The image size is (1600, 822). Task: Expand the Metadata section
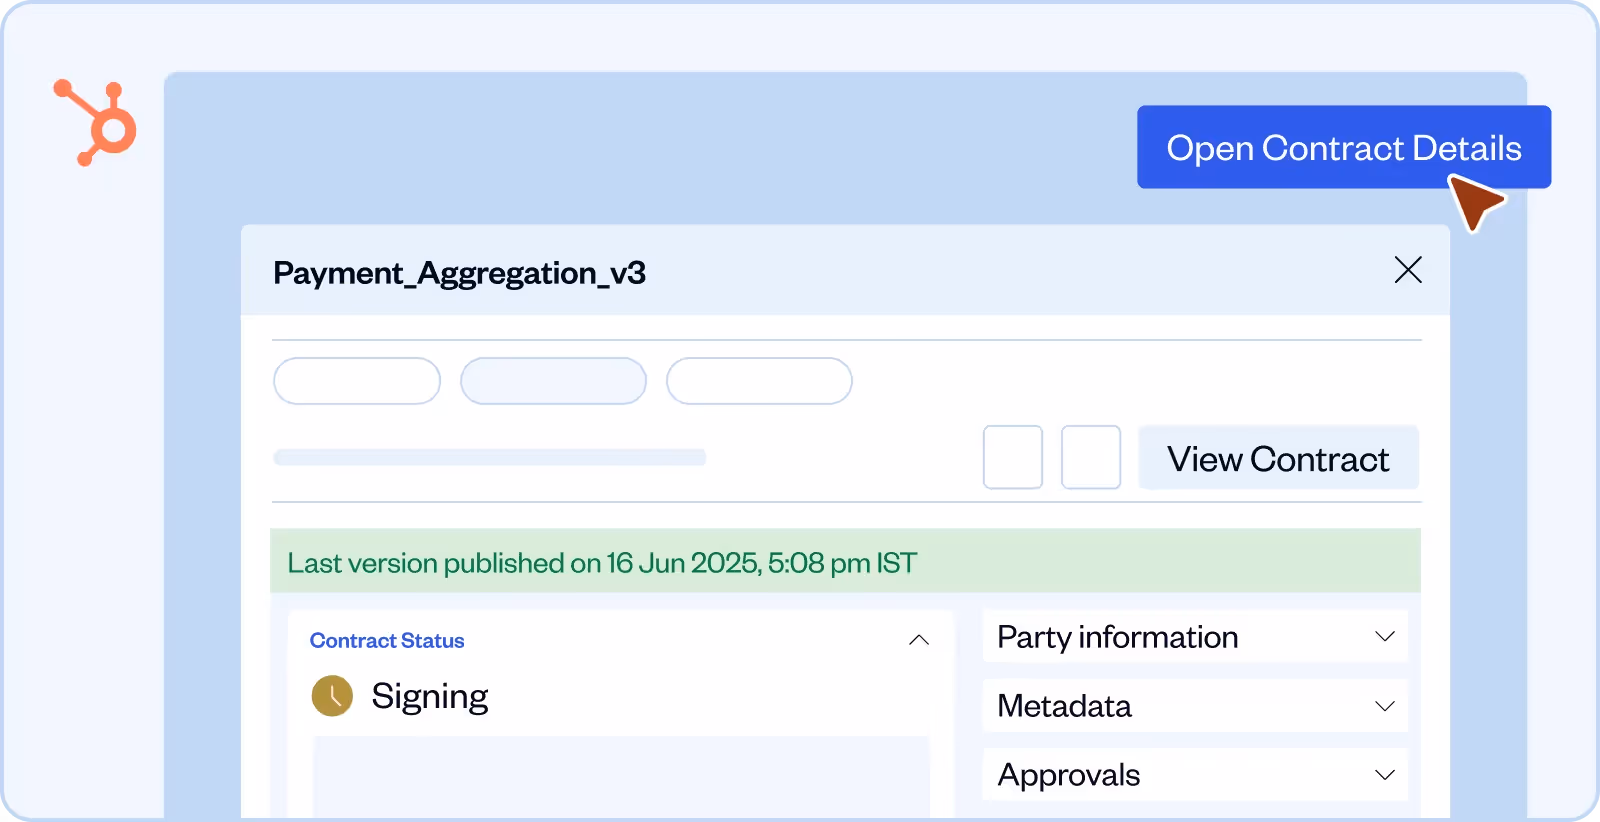(x=1384, y=705)
